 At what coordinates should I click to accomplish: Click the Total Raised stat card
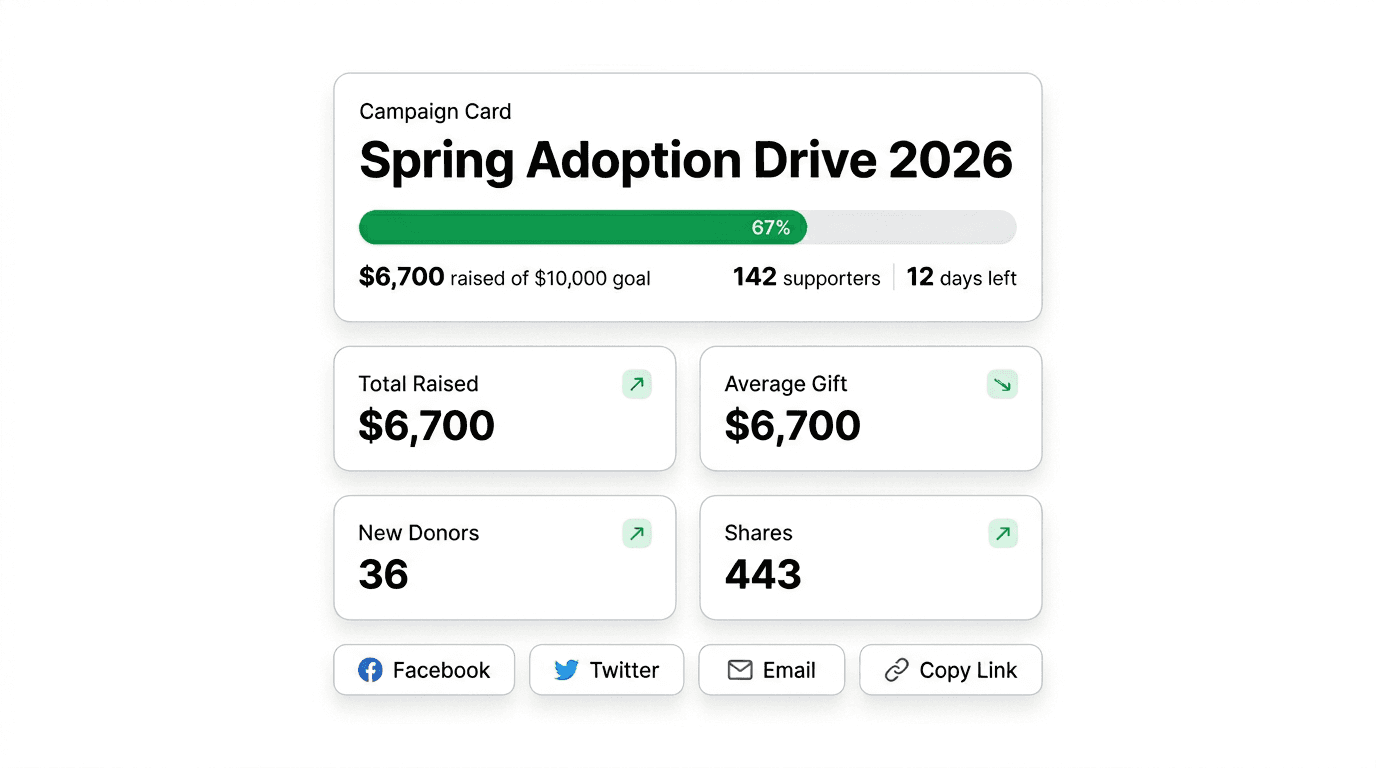pos(504,408)
